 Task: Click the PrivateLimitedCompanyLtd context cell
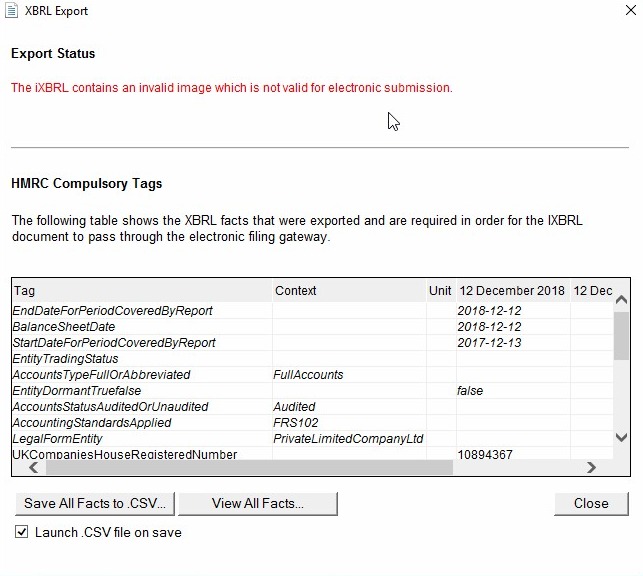click(x=348, y=439)
